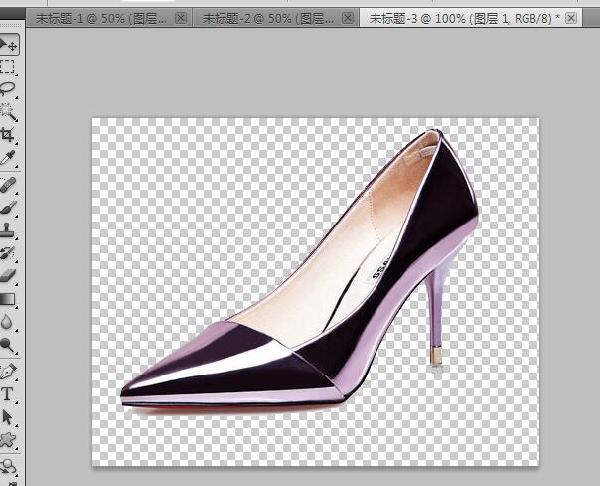Select the Brush tool
This screenshot has height=486, width=600.
point(9,208)
